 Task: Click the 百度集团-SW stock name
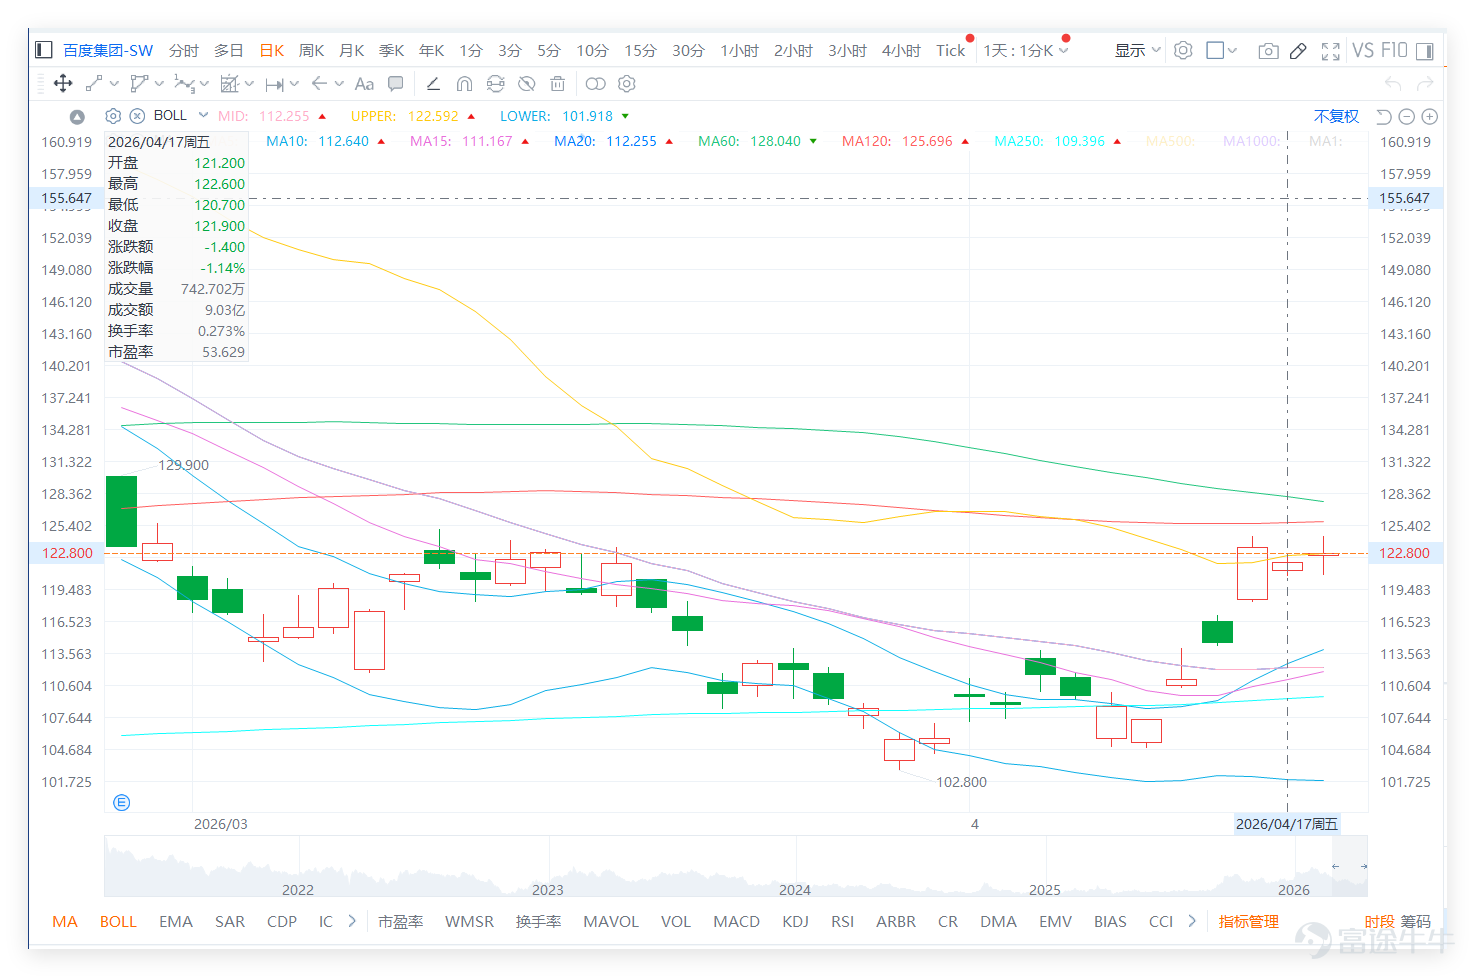point(108,51)
